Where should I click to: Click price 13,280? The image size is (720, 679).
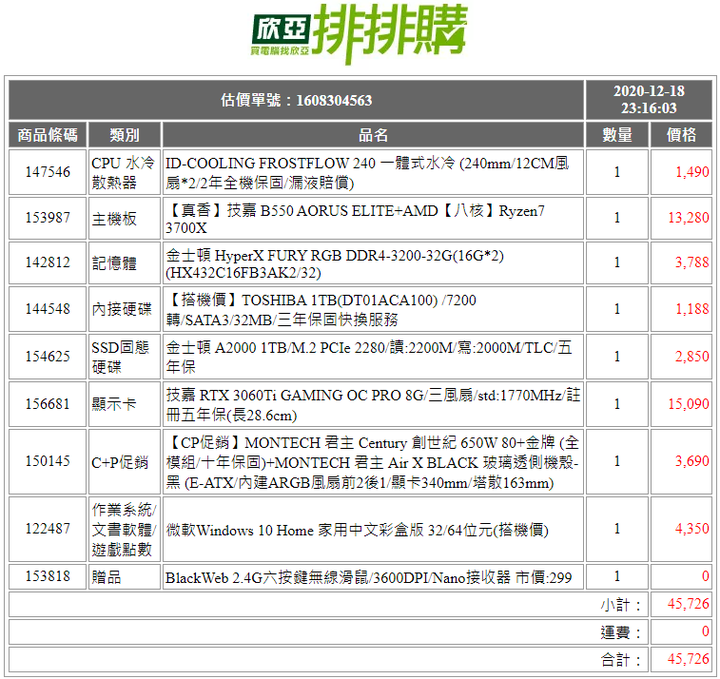click(x=688, y=218)
